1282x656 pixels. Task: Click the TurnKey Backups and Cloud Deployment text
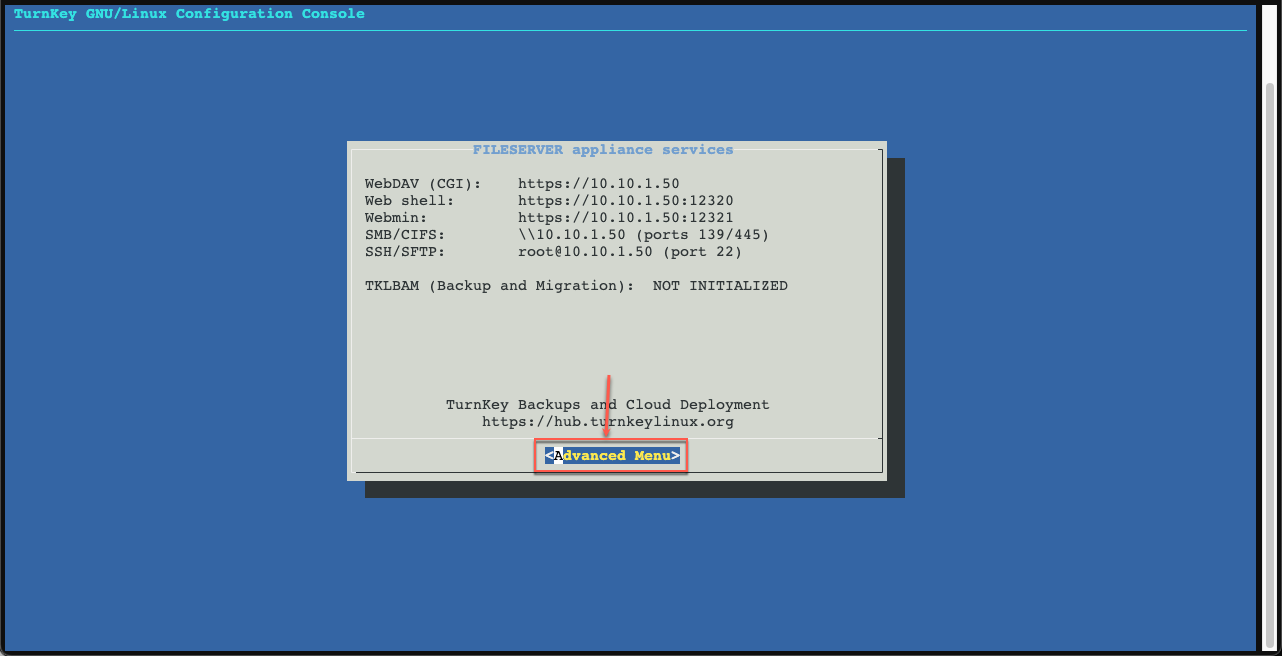pos(608,404)
